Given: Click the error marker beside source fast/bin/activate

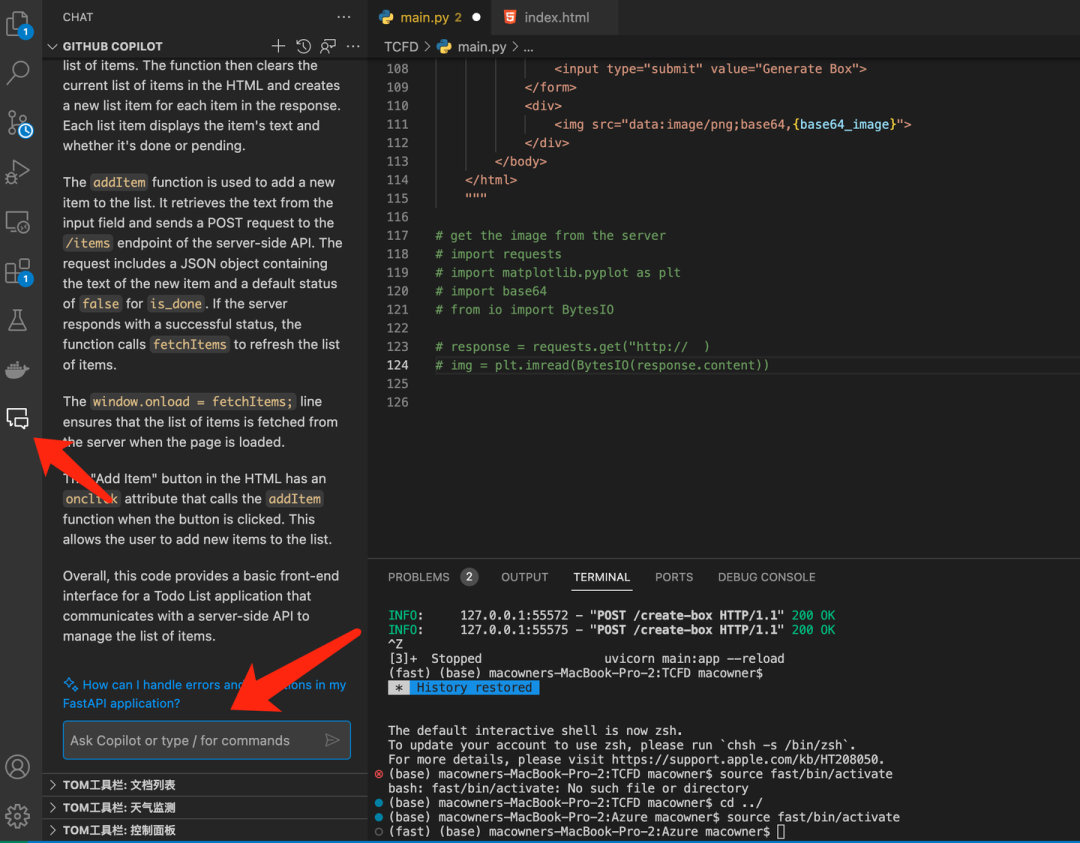Looking at the screenshot, I should click(379, 774).
